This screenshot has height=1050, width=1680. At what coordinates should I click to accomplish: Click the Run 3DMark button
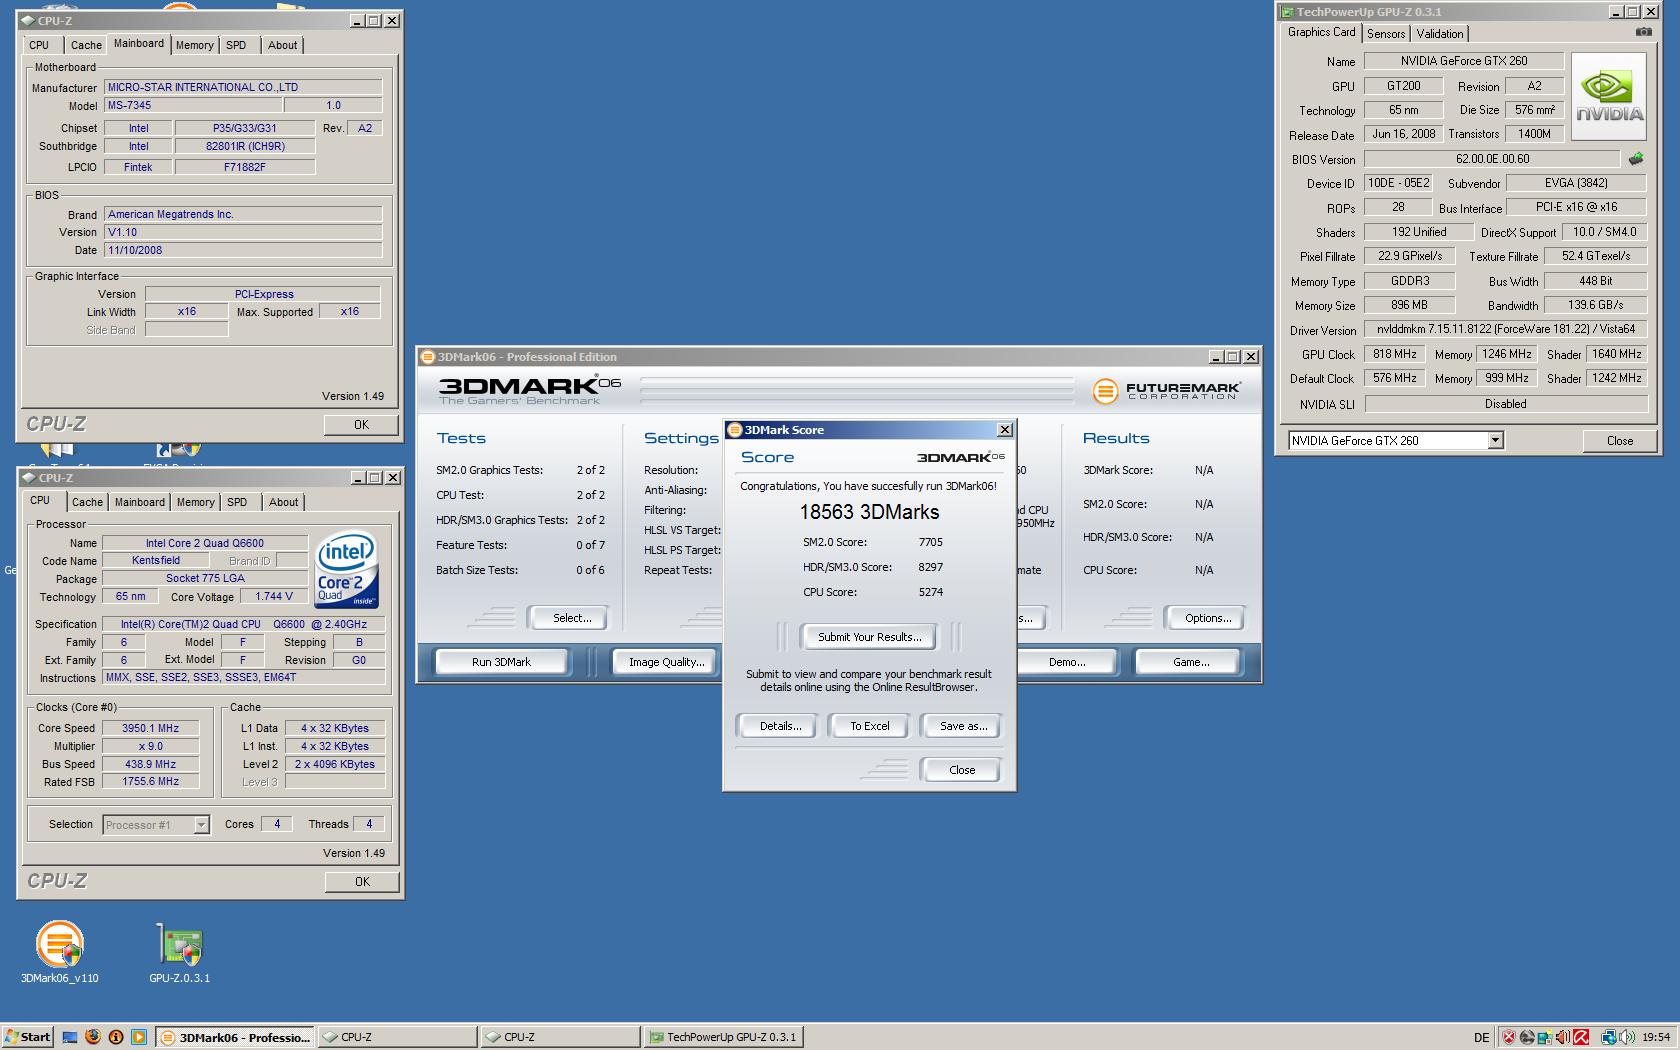(501, 662)
